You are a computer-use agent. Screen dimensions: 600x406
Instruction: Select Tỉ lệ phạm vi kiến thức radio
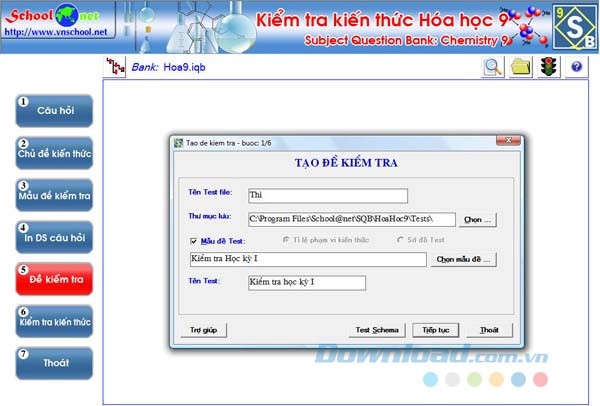click(286, 240)
